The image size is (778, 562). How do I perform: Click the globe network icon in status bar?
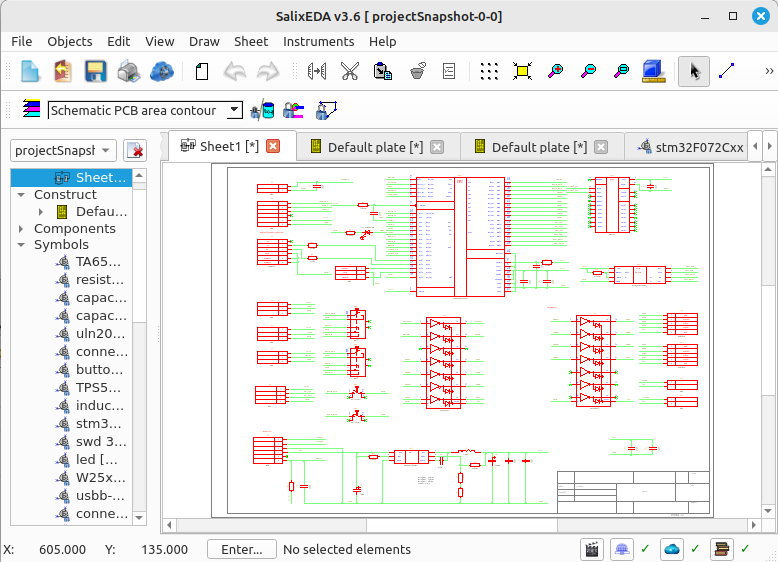click(x=622, y=549)
